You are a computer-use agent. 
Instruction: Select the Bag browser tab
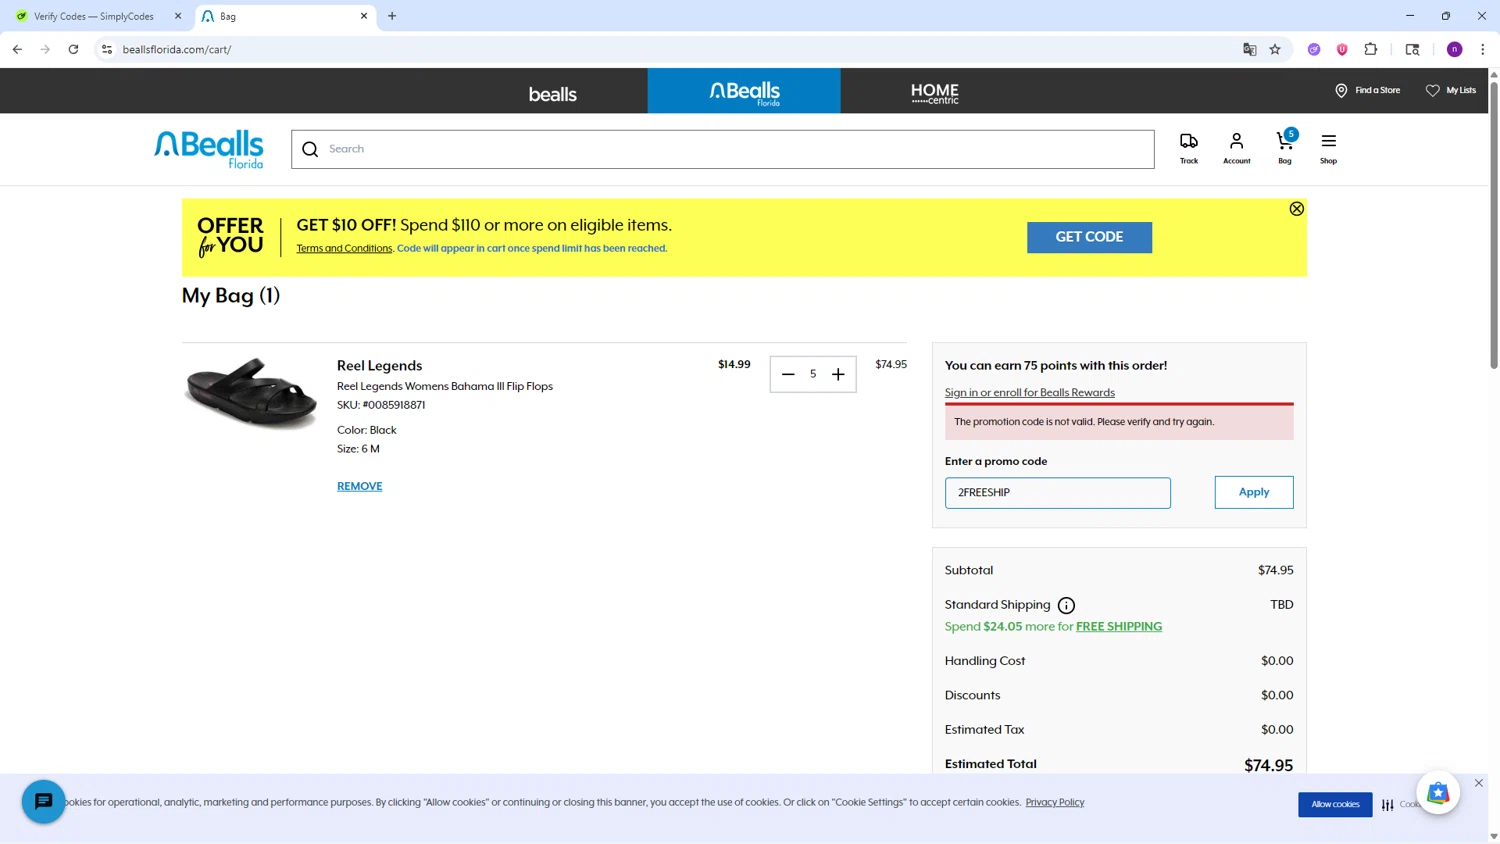[x=285, y=16]
